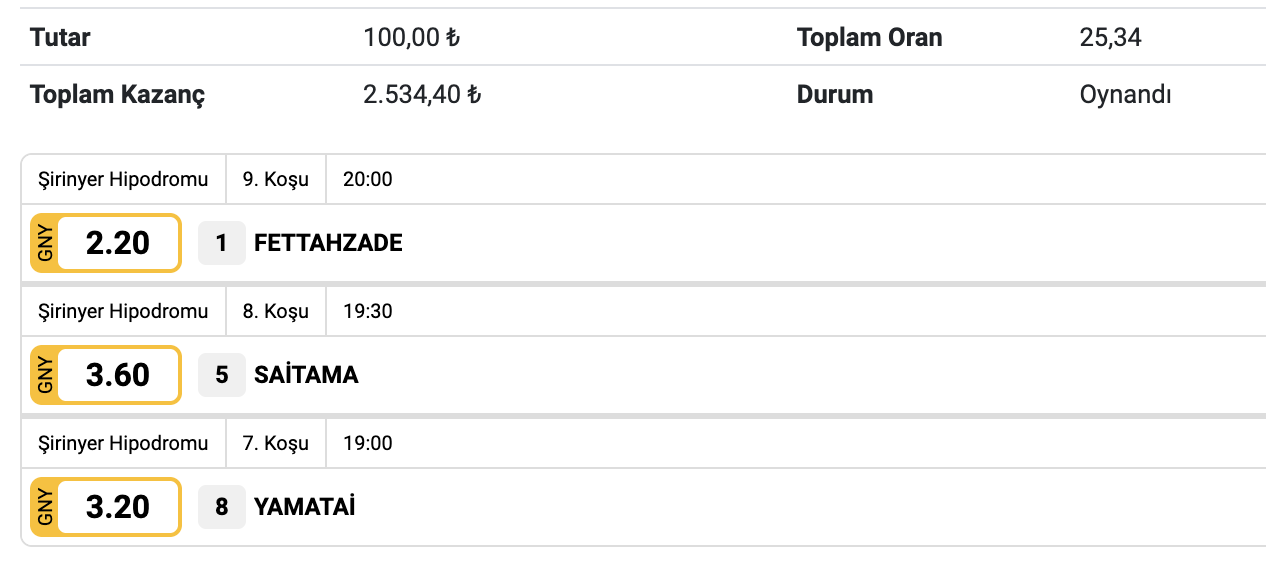Open the YAMATAİ horse name
1266x566 pixels.
coord(304,507)
